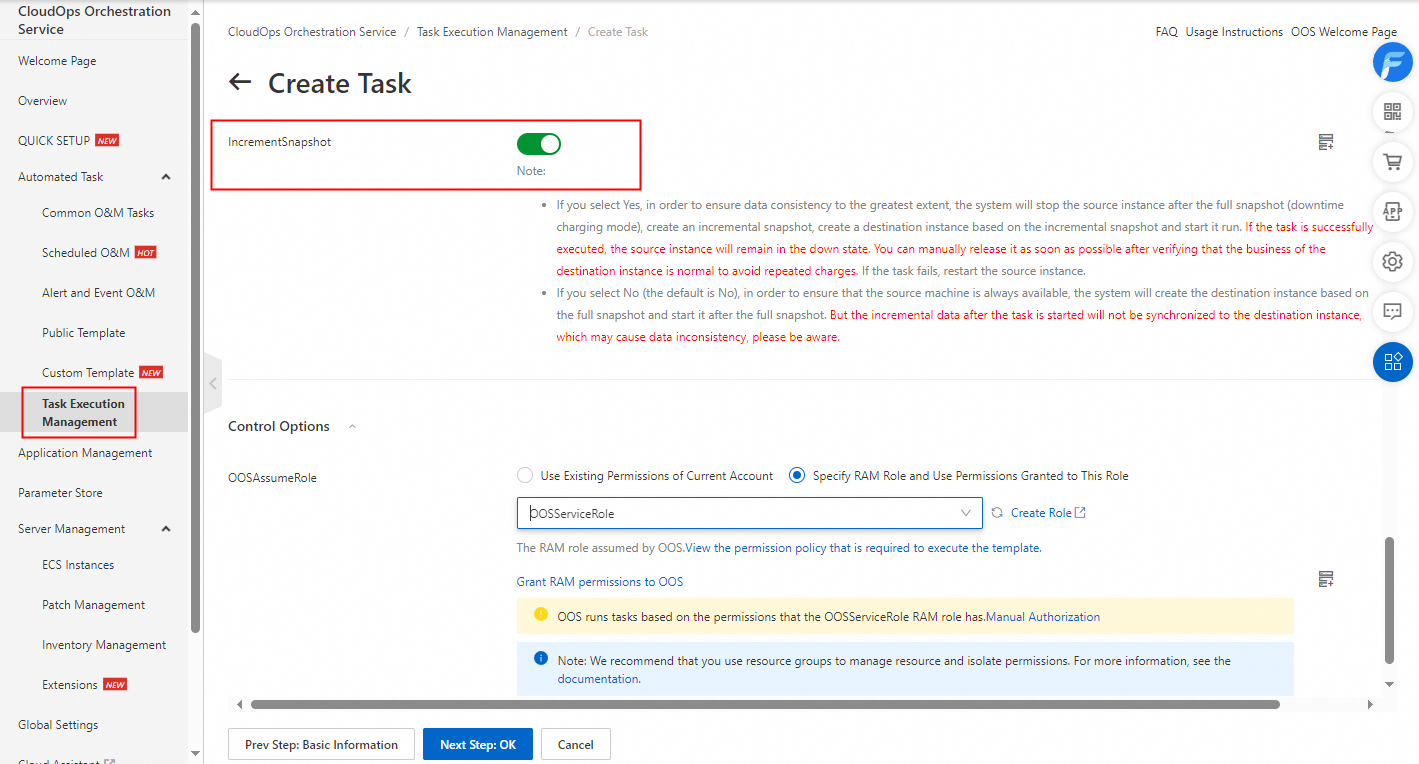Click the OOSAssumeRole field label
This screenshot has height=764, width=1419.
click(272, 478)
